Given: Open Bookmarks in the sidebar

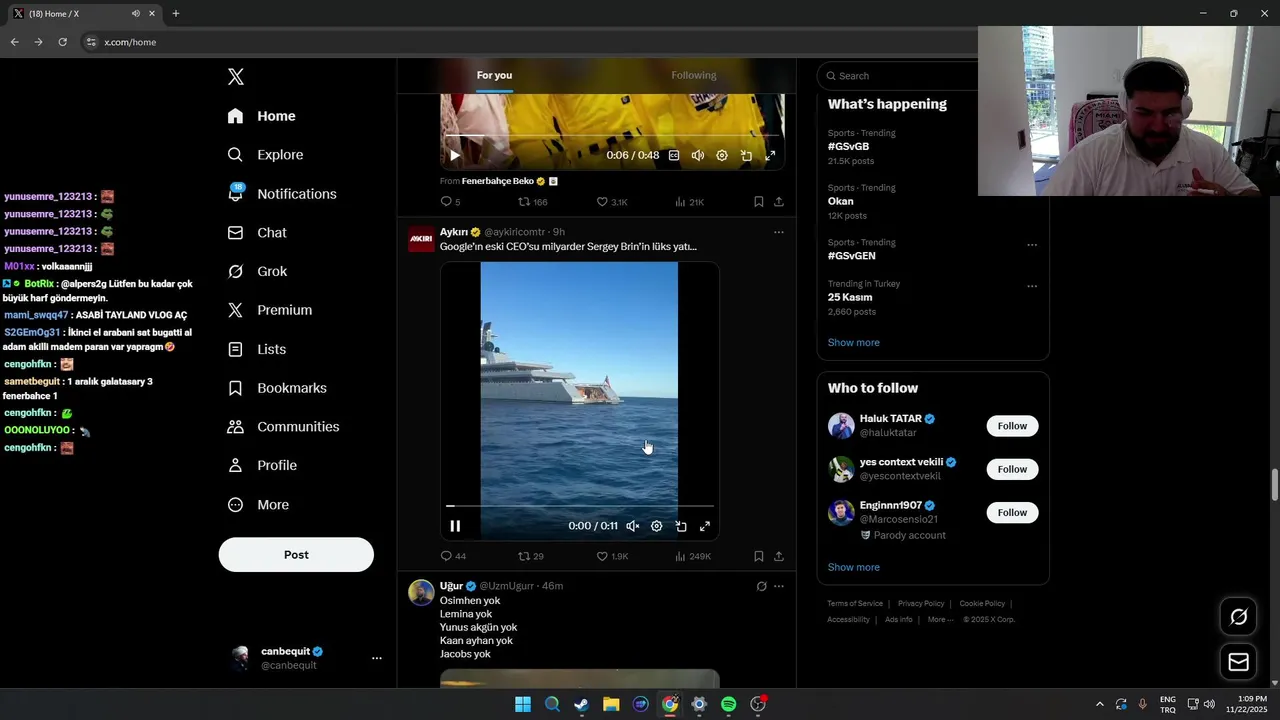Looking at the screenshot, I should coord(277,388).
